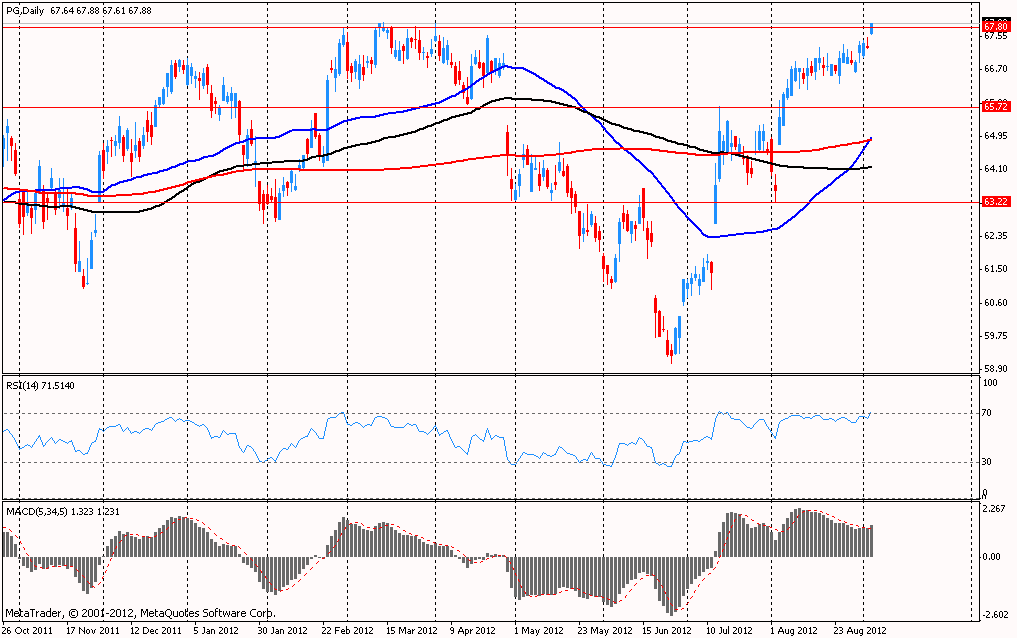Screen dimensions: 1017x638
Task: Click the 15 Jun 2012 date label
Action: [666, 631]
